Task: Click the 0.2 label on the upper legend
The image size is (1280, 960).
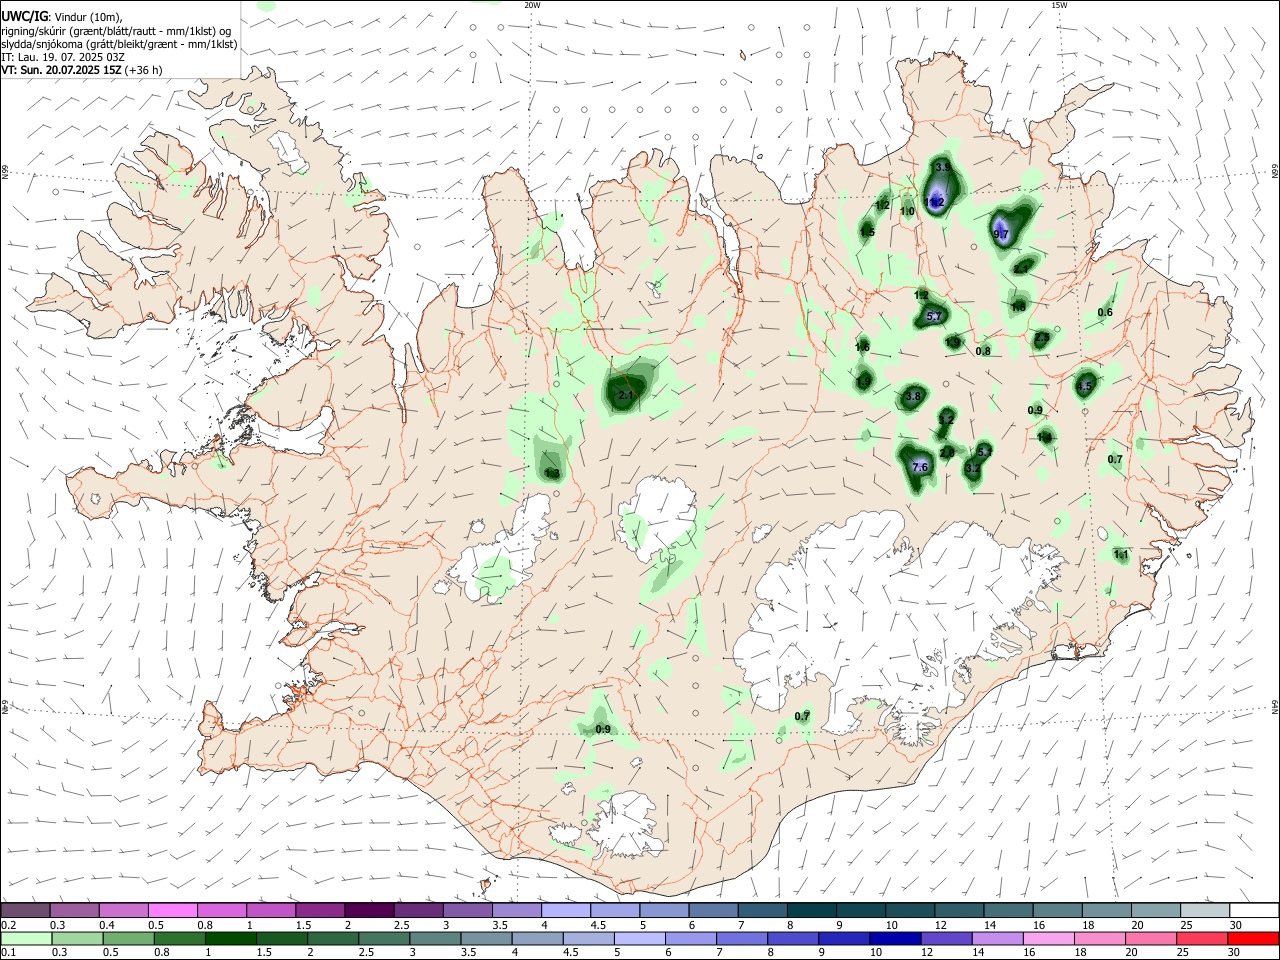Action: pyautogui.click(x=8, y=925)
